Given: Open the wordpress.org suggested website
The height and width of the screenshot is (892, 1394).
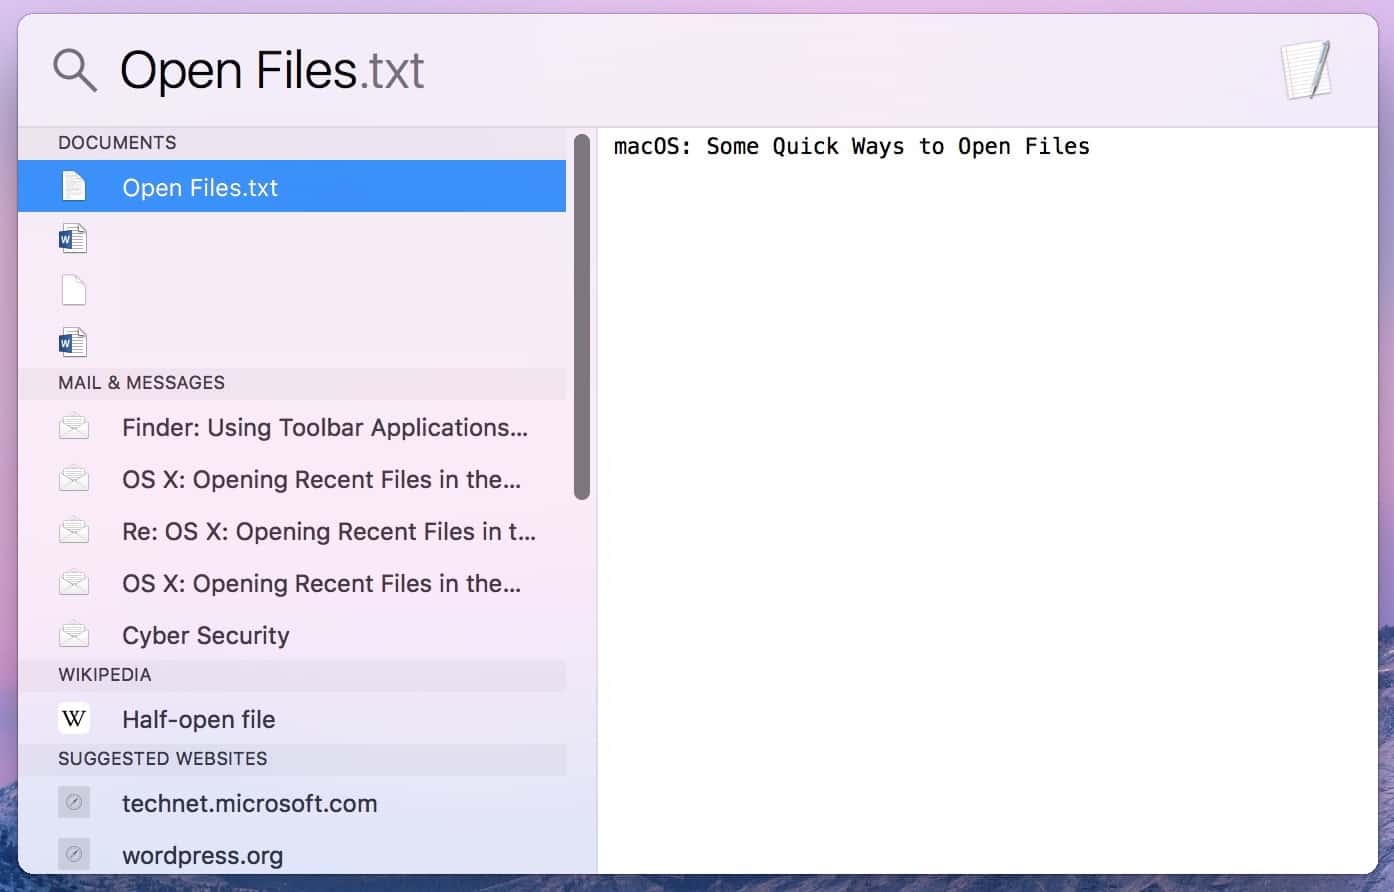Looking at the screenshot, I should (202, 856).
